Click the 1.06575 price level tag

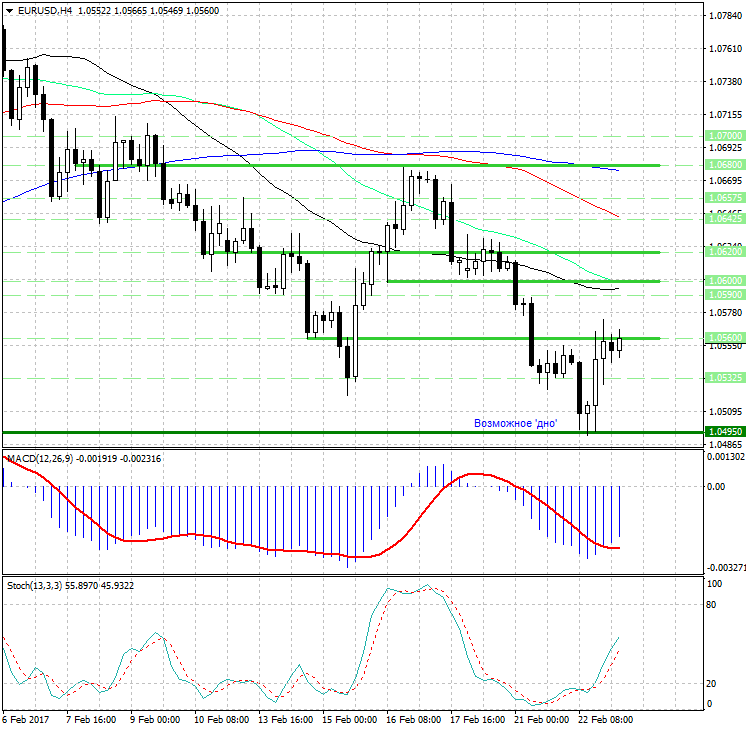[x=723, y=198]
